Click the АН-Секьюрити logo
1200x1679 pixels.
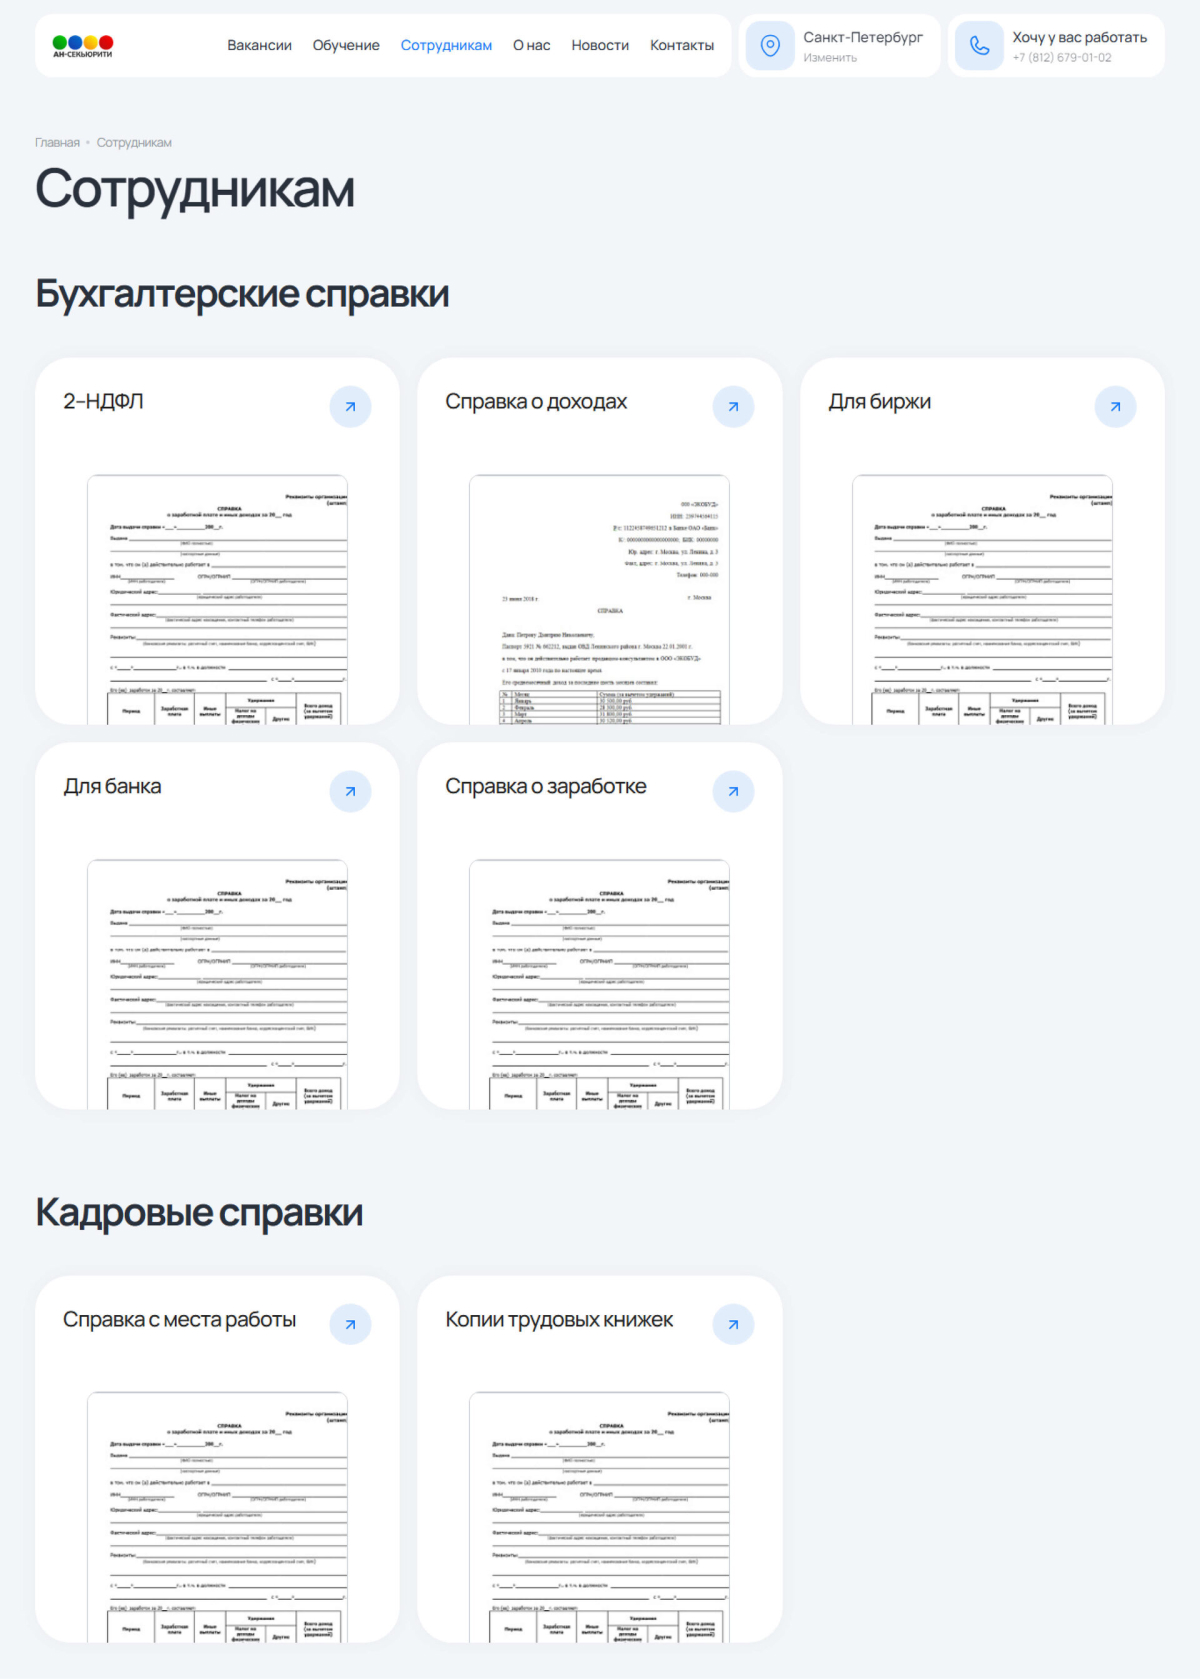coord(83,46)
